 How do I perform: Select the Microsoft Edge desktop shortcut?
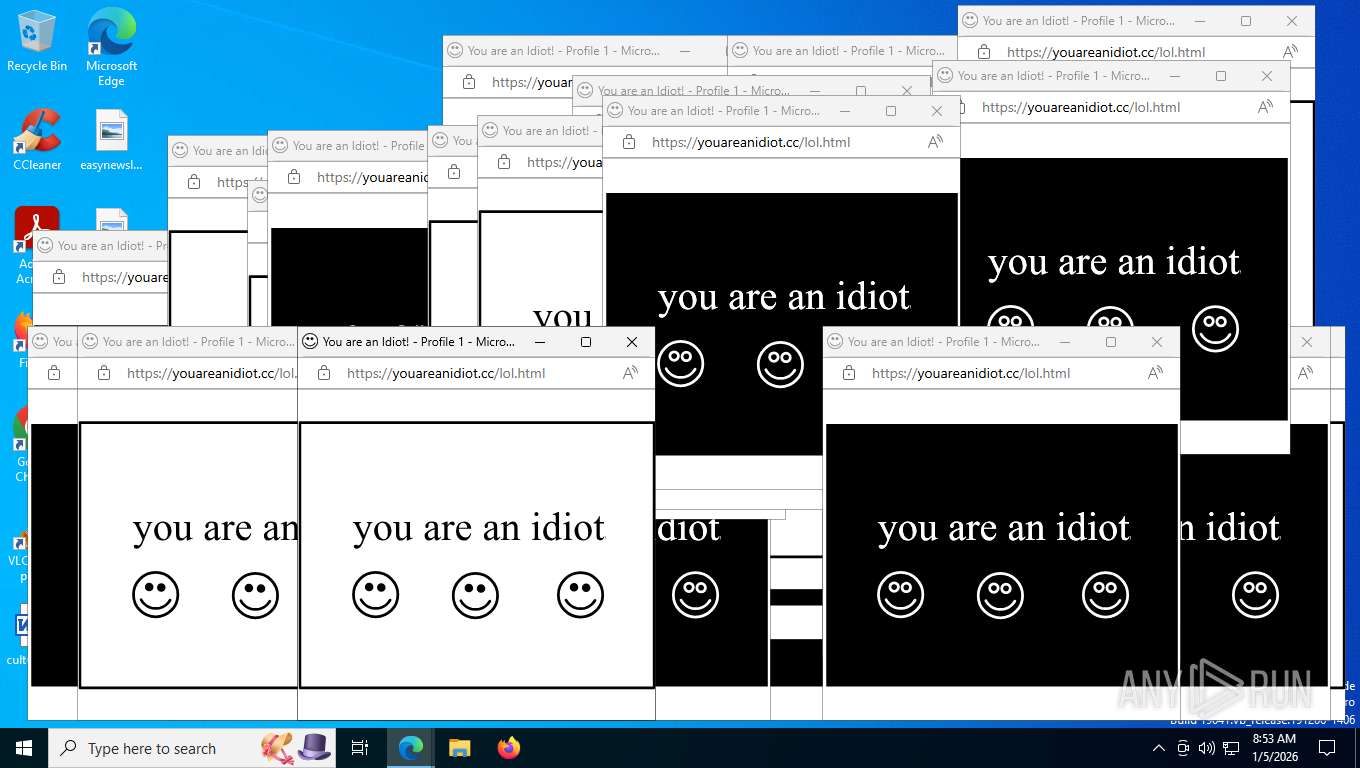click(x=111, y=47)
